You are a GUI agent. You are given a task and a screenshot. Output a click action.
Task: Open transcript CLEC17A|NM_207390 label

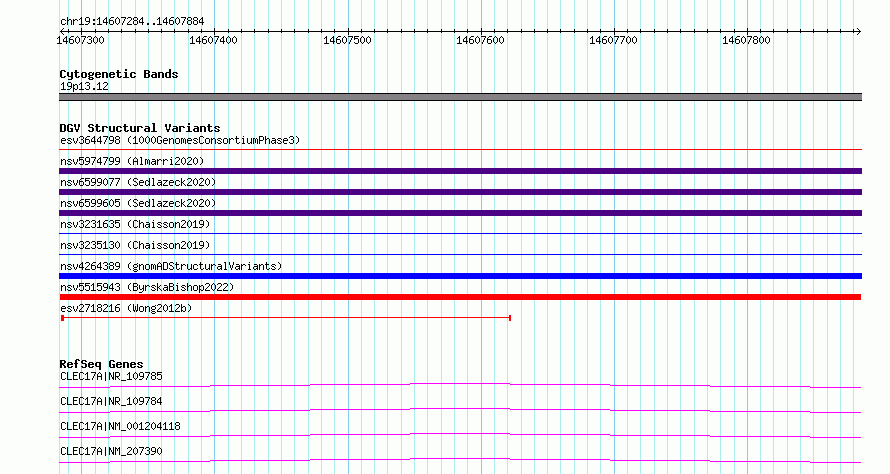111,451
